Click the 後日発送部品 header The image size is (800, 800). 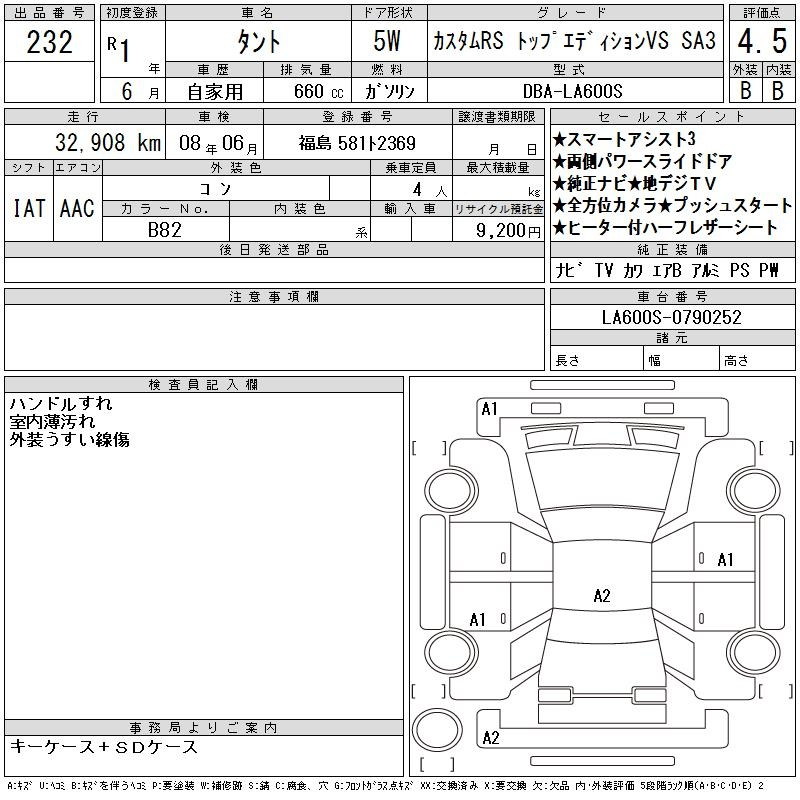click(x=274, y=250)
